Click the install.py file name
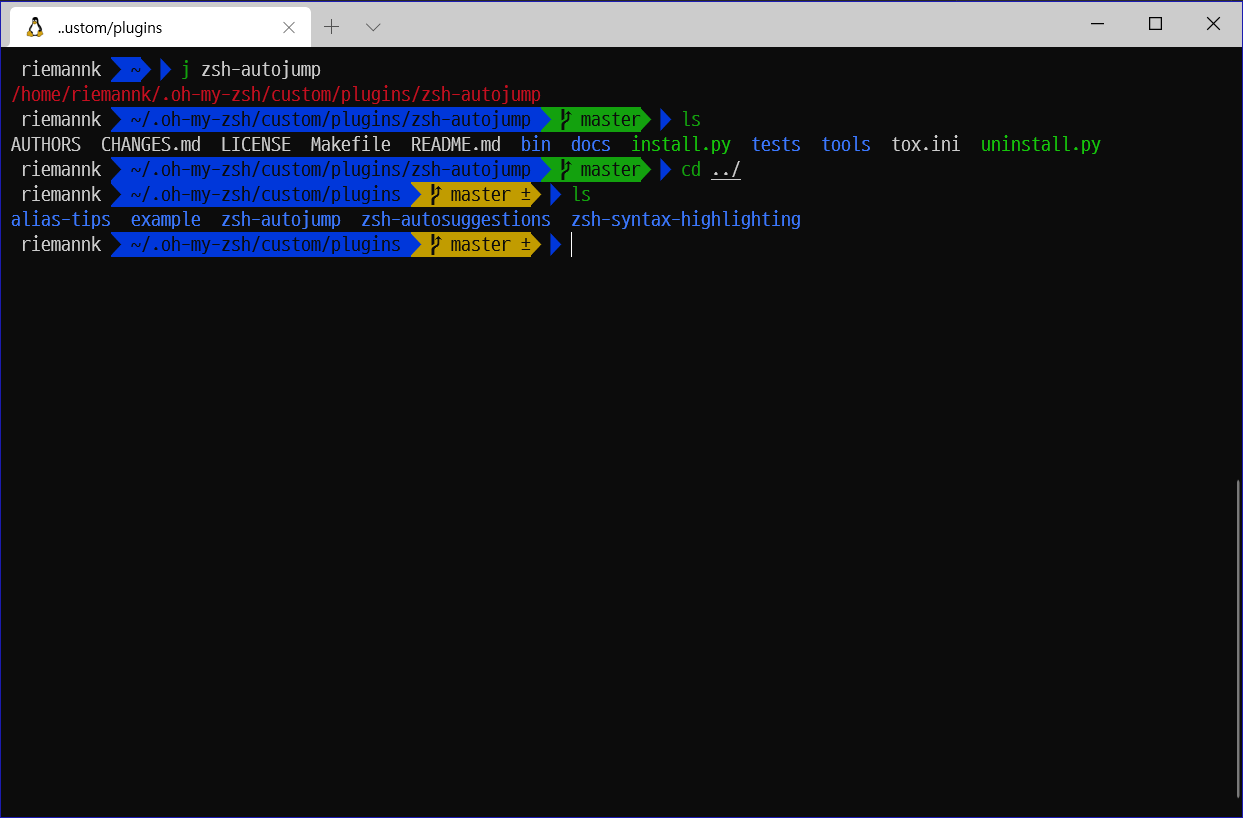1243x818 pixels. [681, 144]
